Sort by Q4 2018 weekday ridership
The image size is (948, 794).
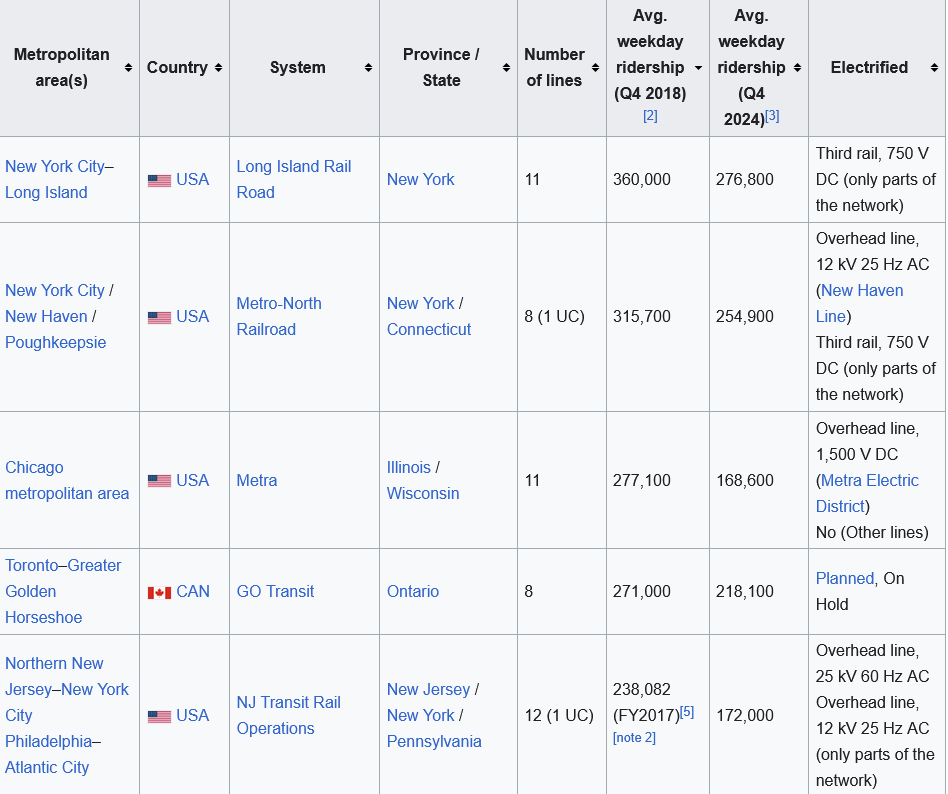click(x=698, y=68)
